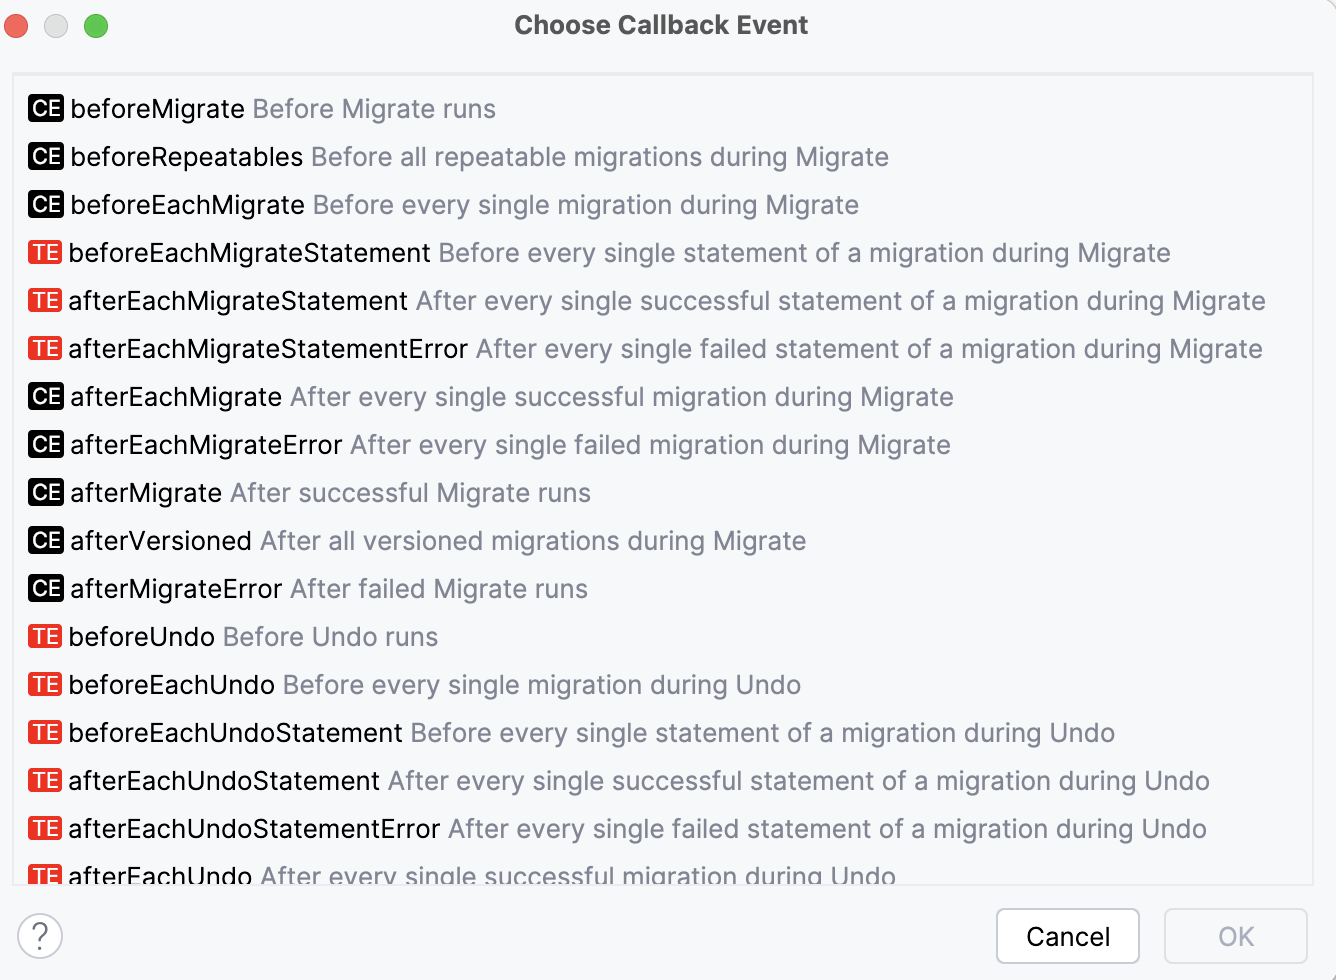Choose the beforeRepeatables callback event
Screen dimensions: 1336x980
[185, 157]
